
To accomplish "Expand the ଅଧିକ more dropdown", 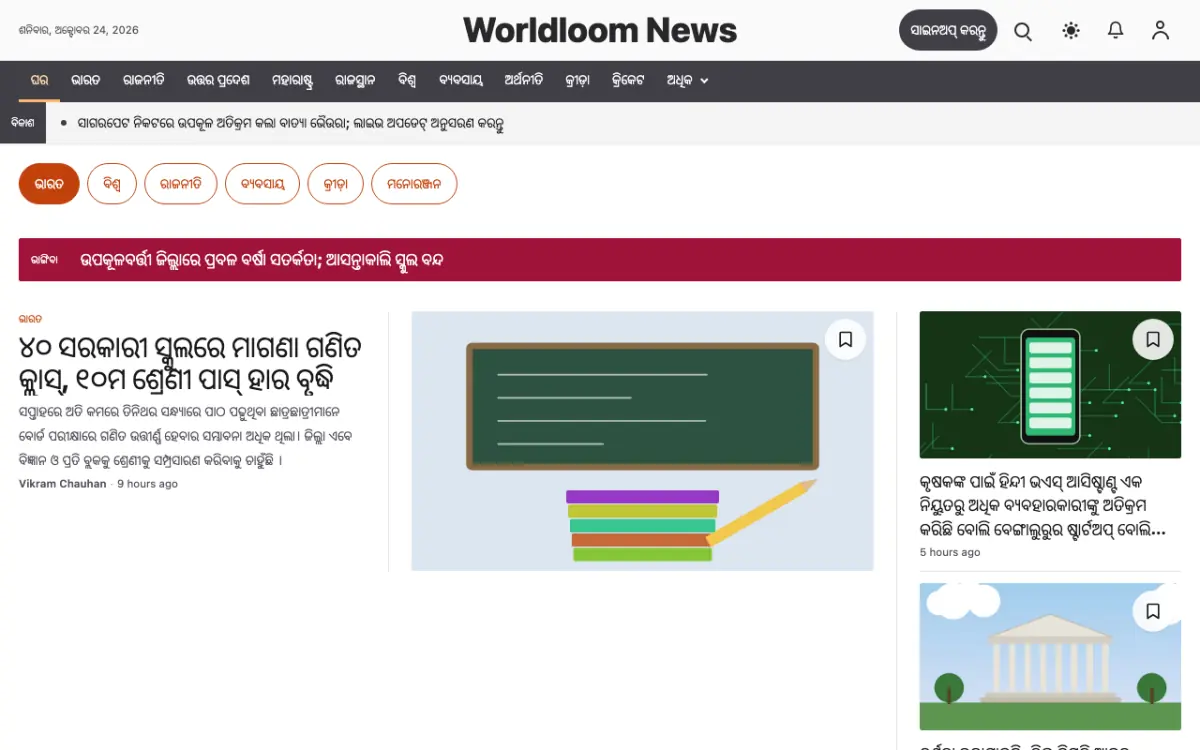I will click(x=687, y=80).
